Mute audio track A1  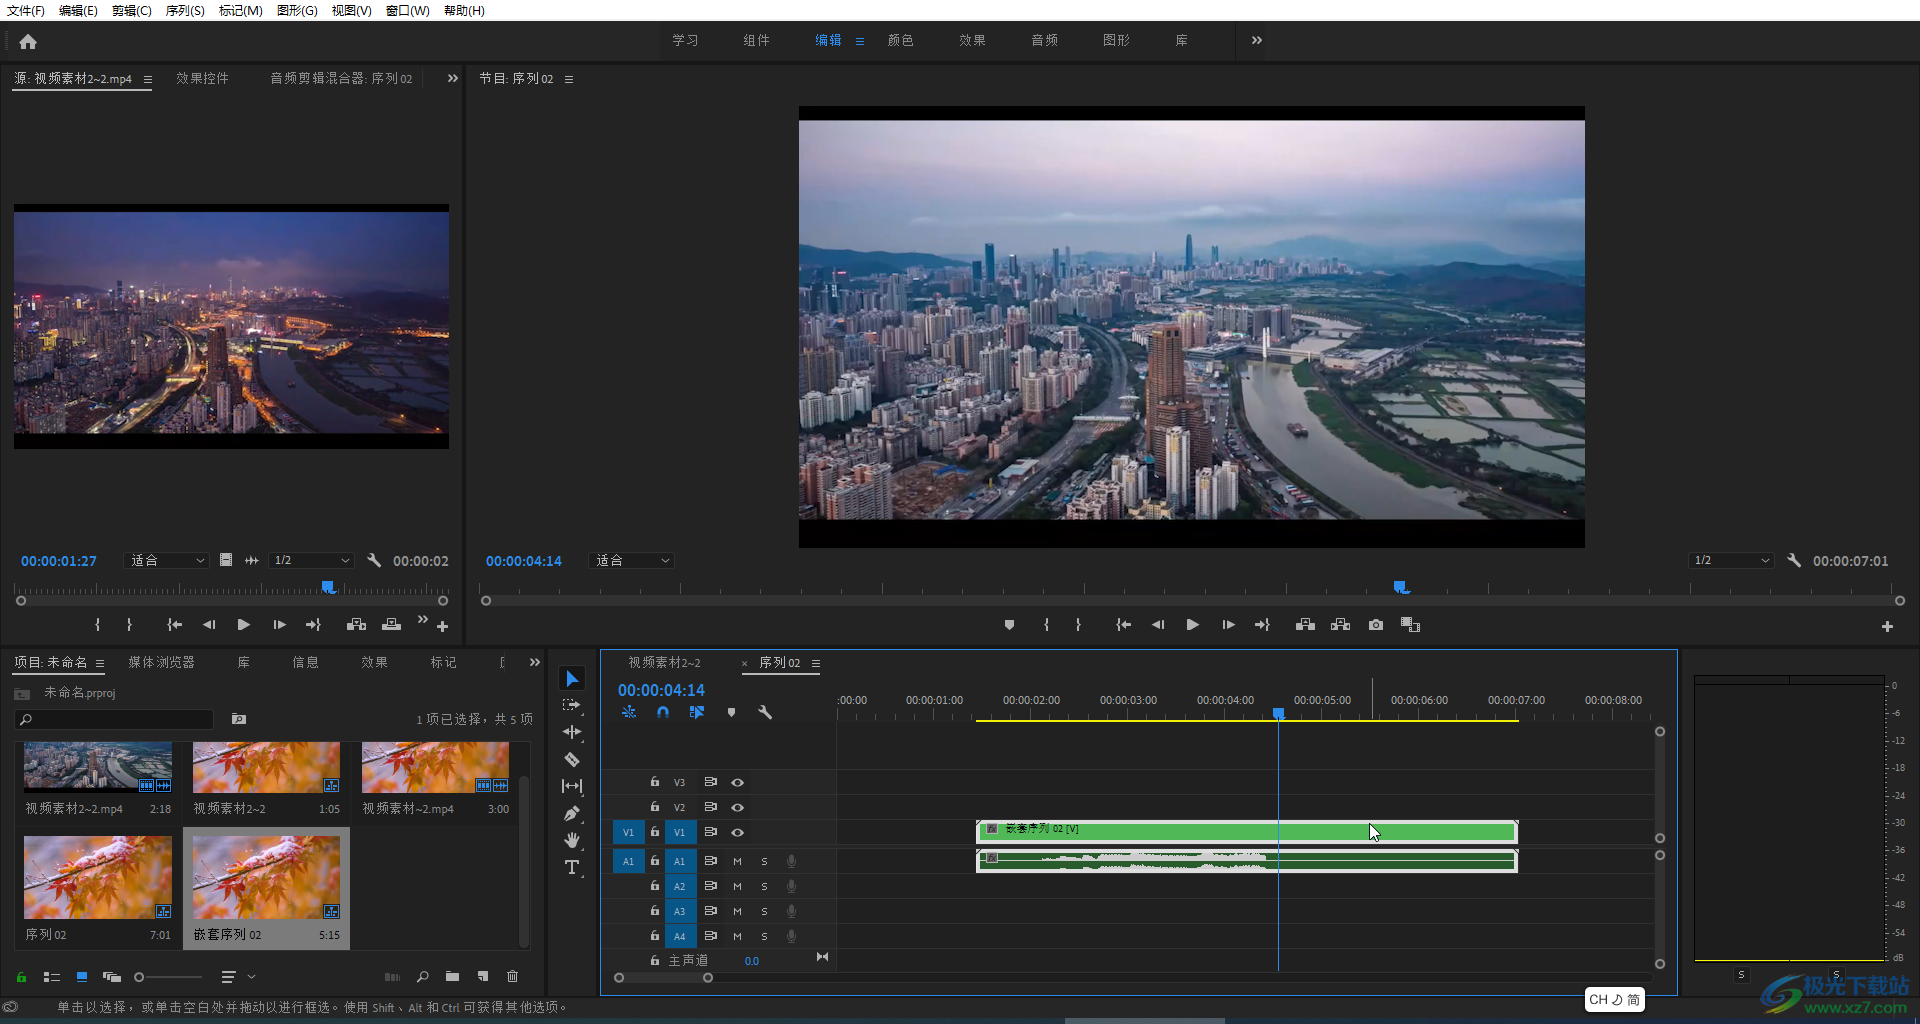coord(737,861)
